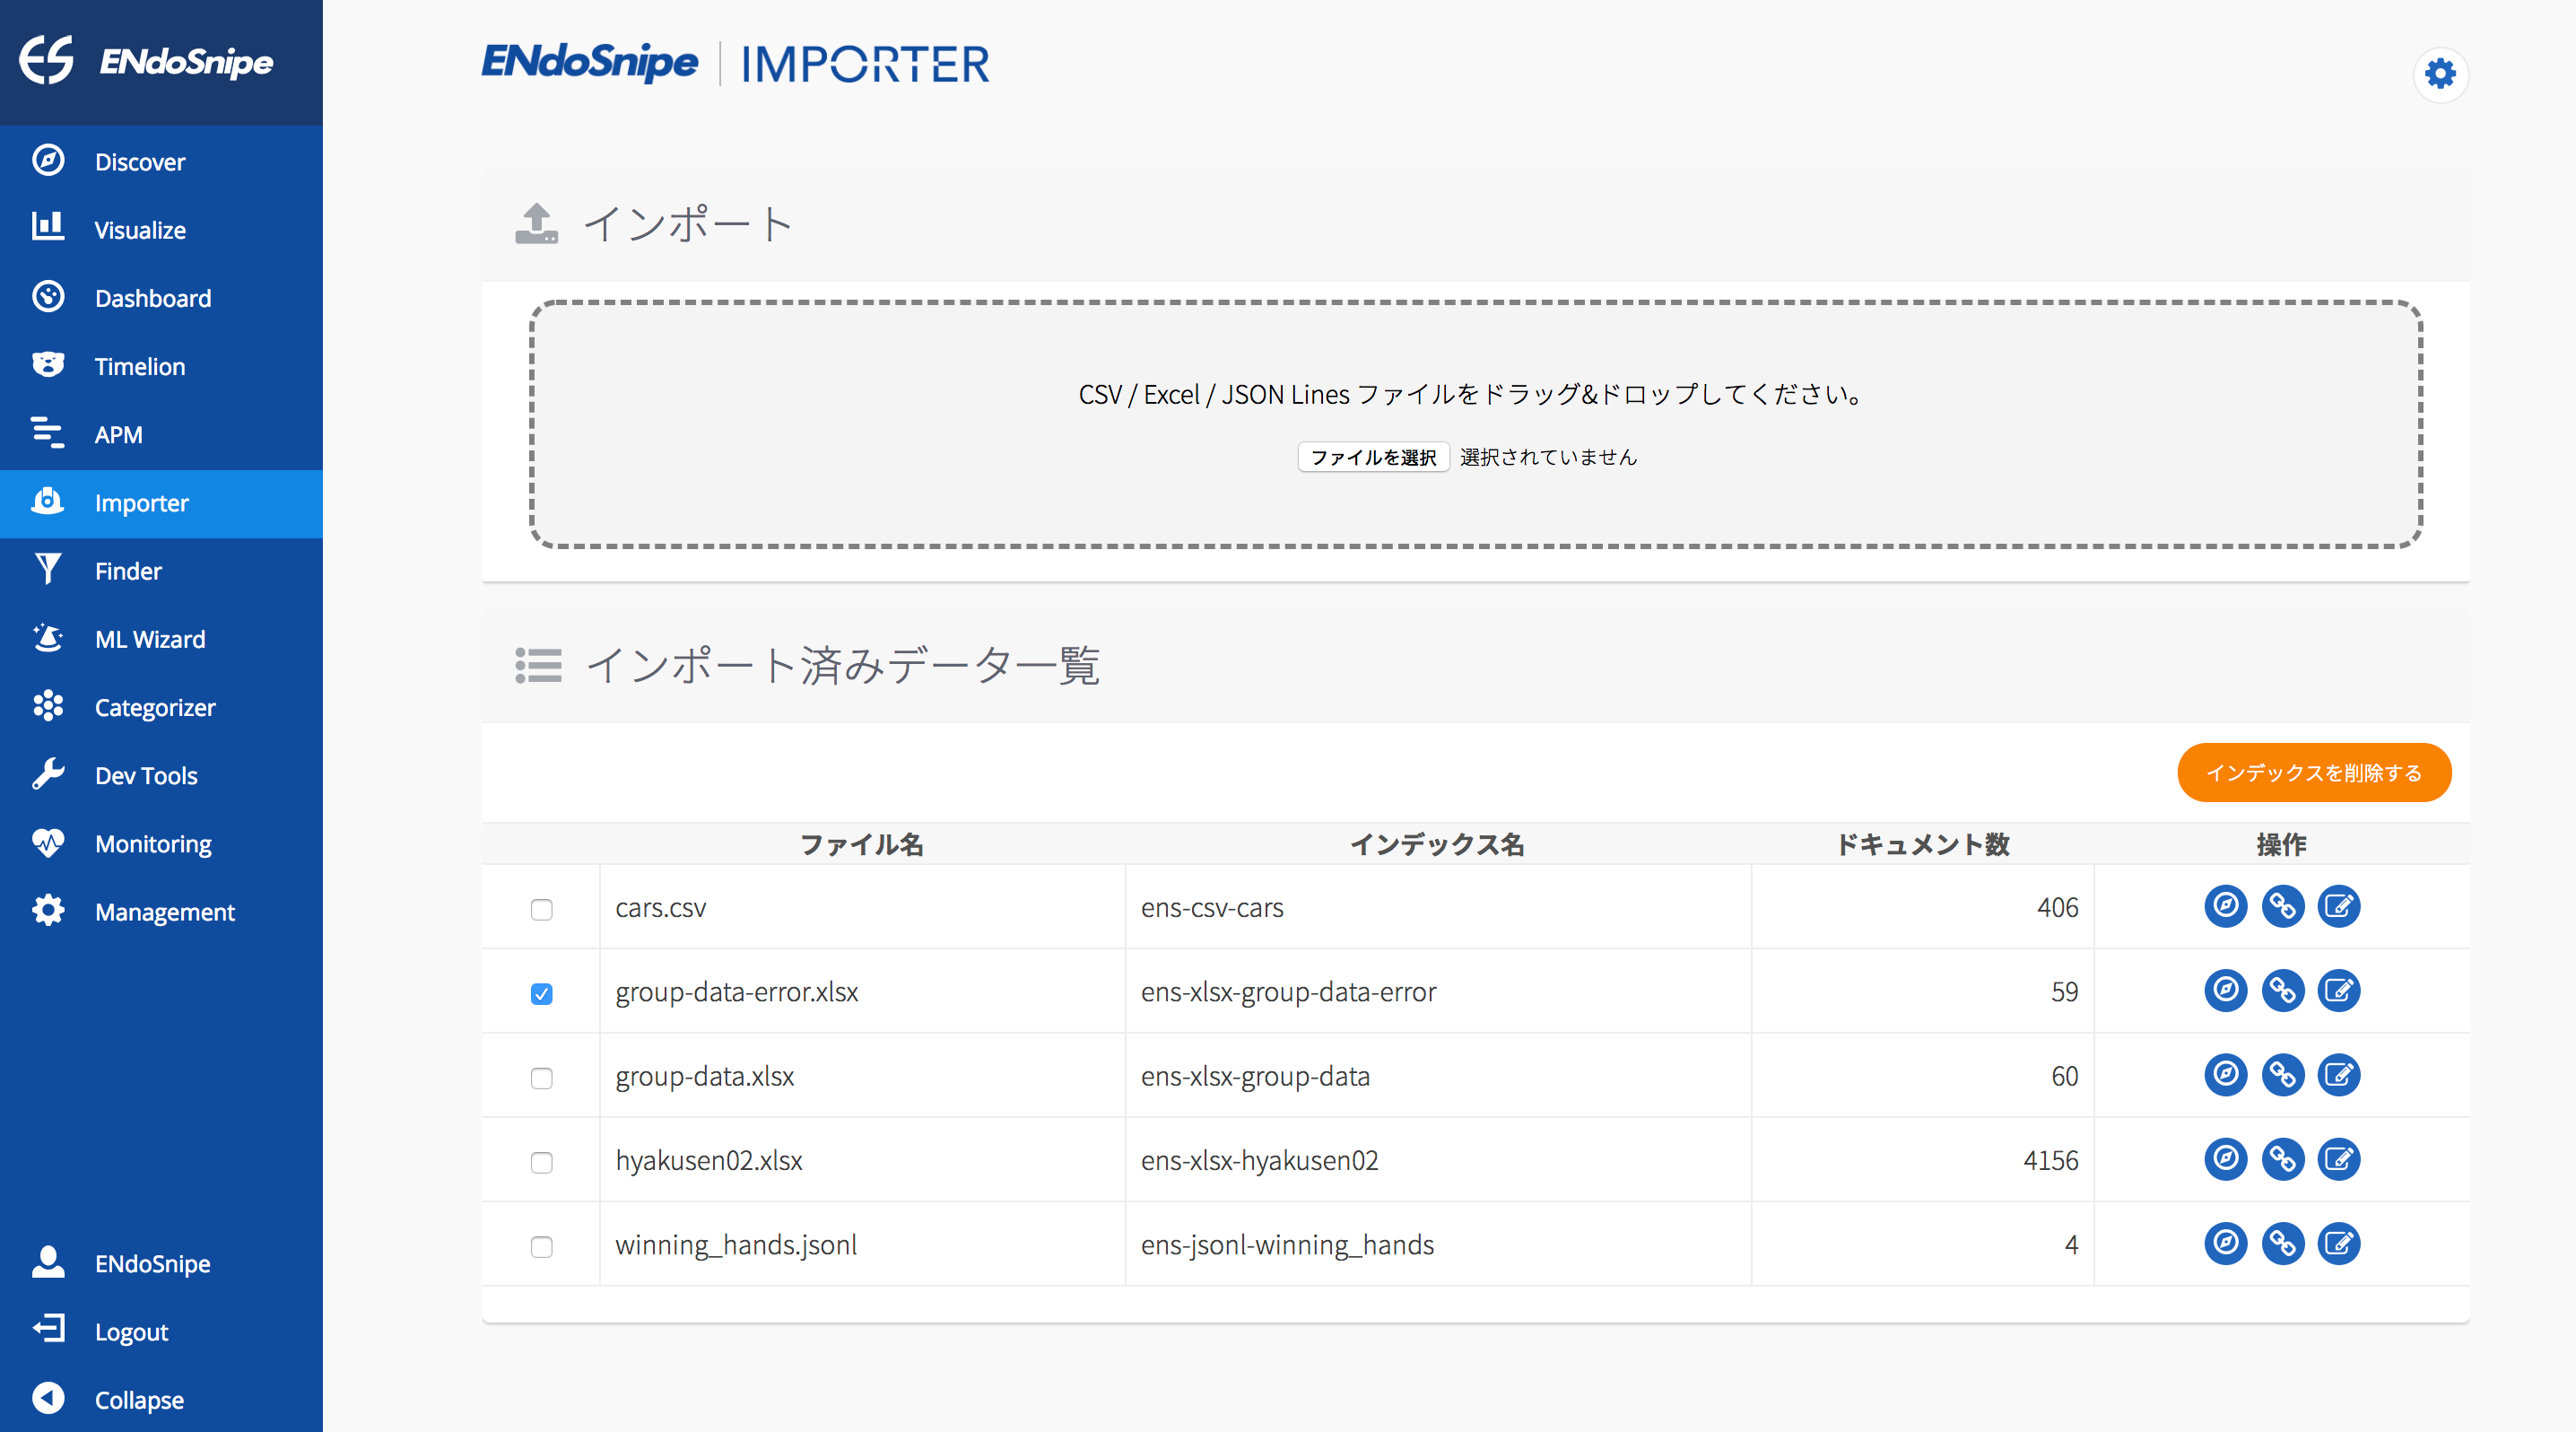Screen dimensions: 2576x1432
Task: Check the hyakusen02.xlsx row checkbox
Action: tap(541, 1162)
